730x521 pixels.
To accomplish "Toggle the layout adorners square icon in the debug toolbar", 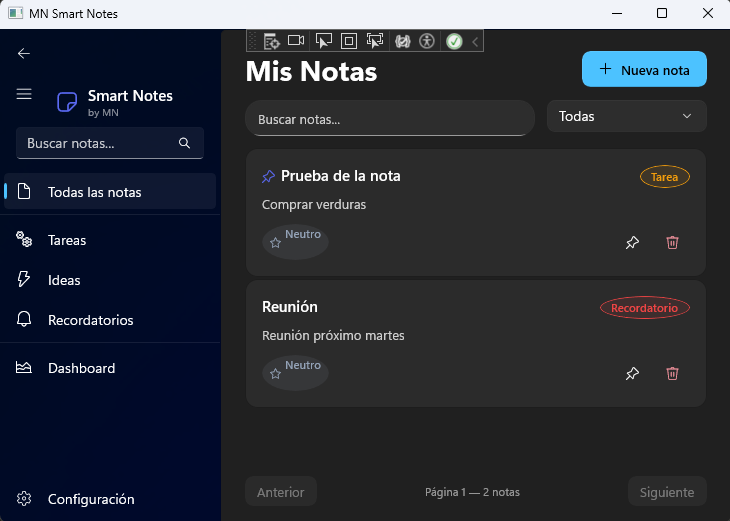I will 349,41.
